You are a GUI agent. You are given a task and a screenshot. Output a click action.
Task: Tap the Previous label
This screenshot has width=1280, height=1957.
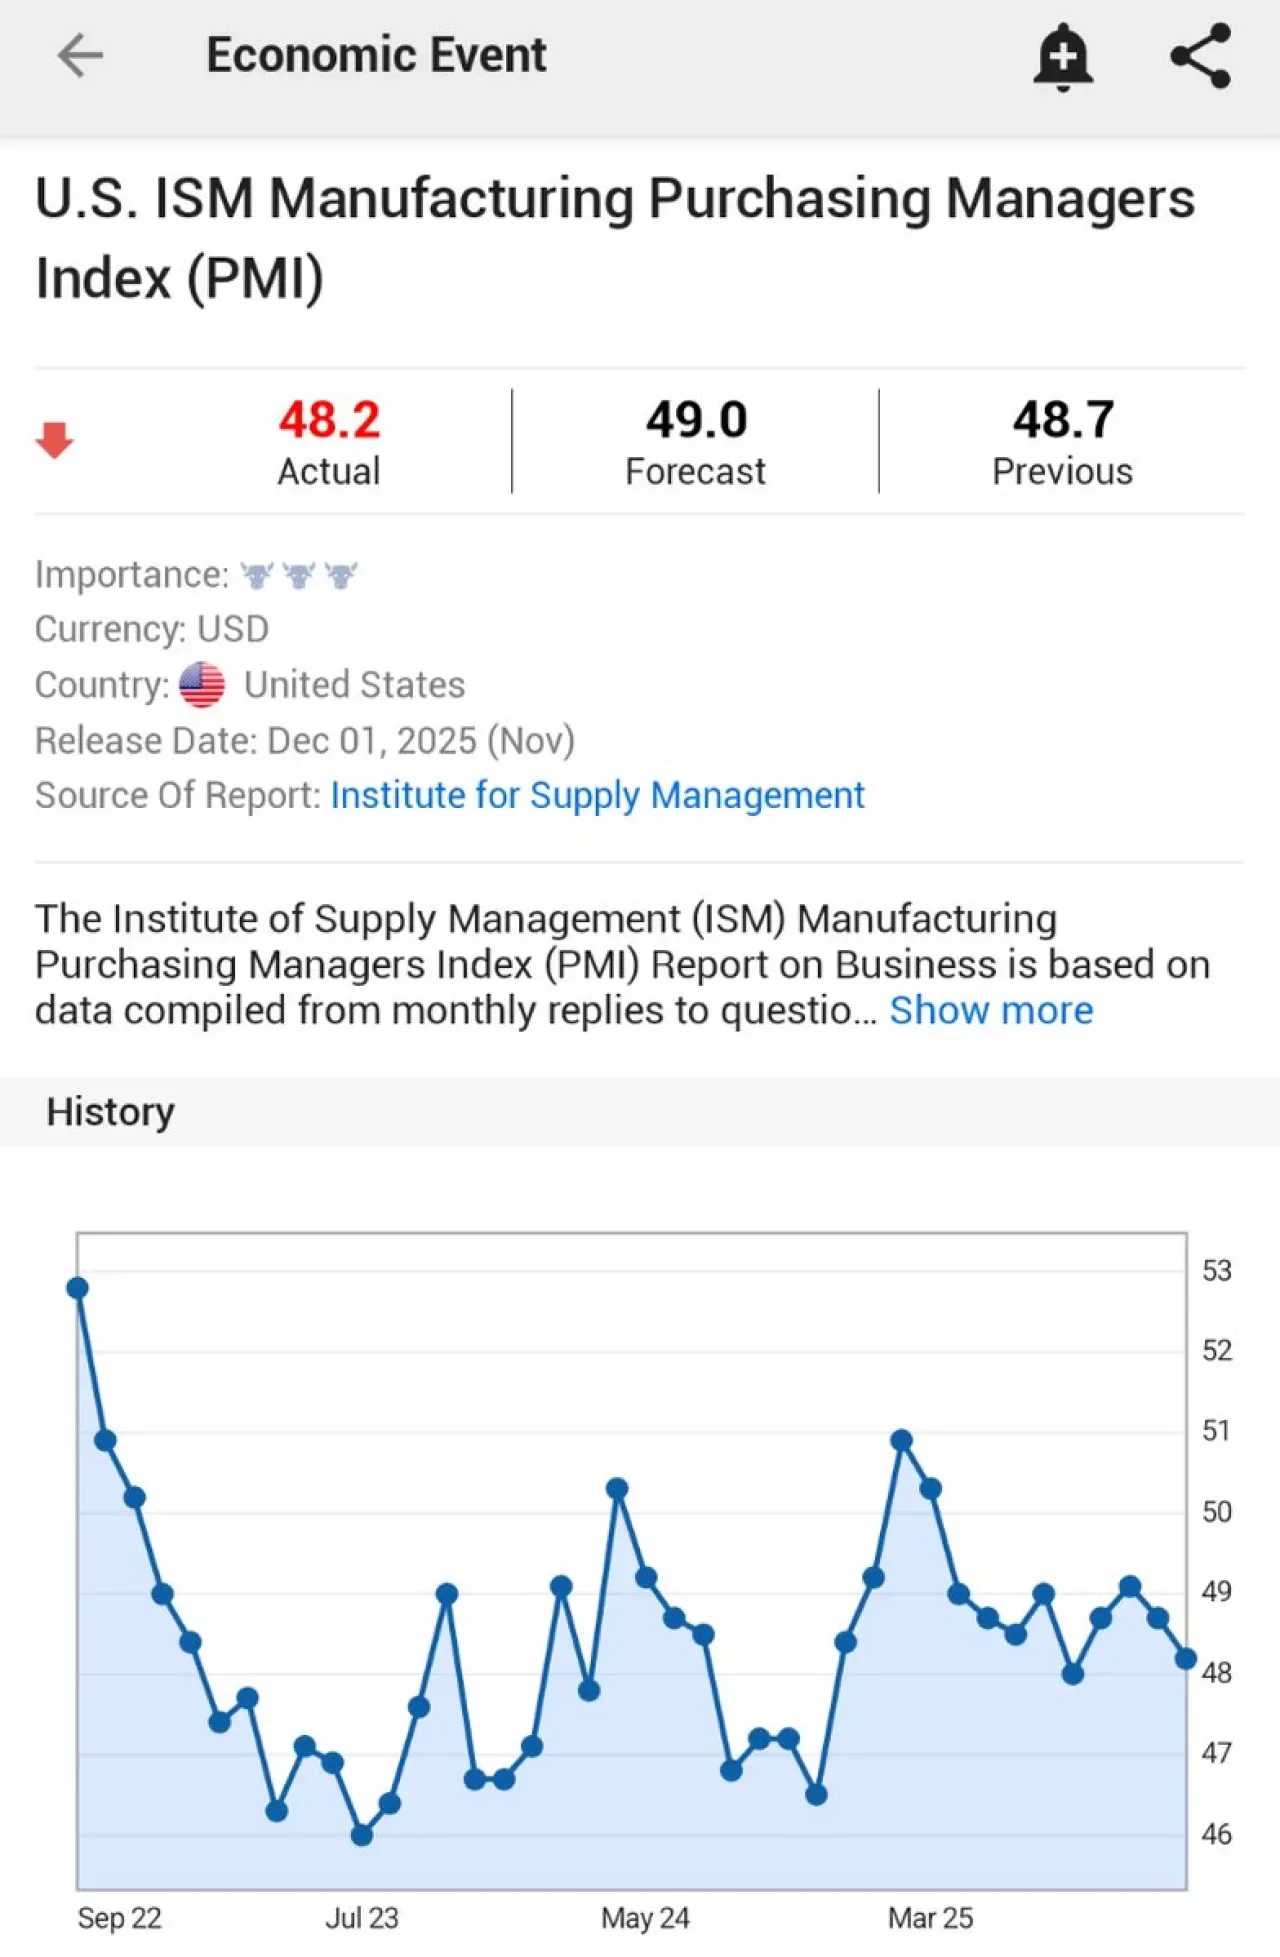click(1063, 472)
